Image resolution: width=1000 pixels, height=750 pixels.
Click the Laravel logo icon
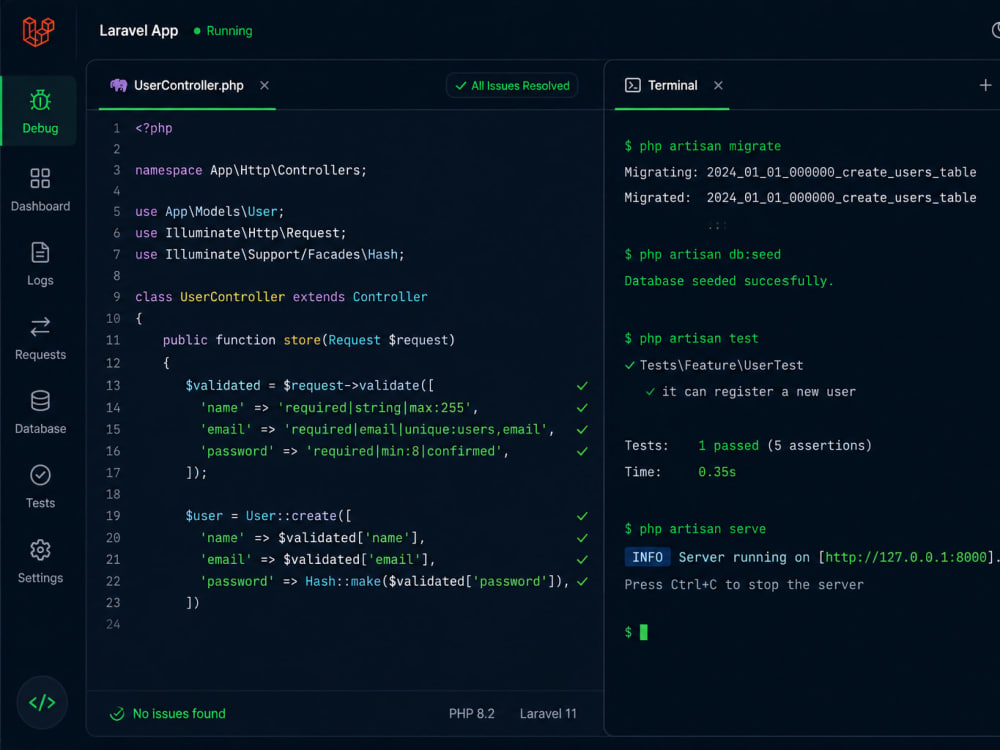[x=38, y=31]
